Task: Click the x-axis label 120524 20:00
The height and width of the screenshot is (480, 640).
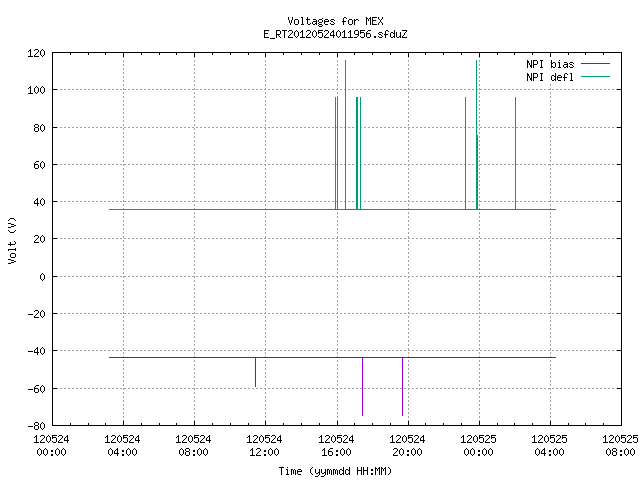Action: tap(407, 446)
